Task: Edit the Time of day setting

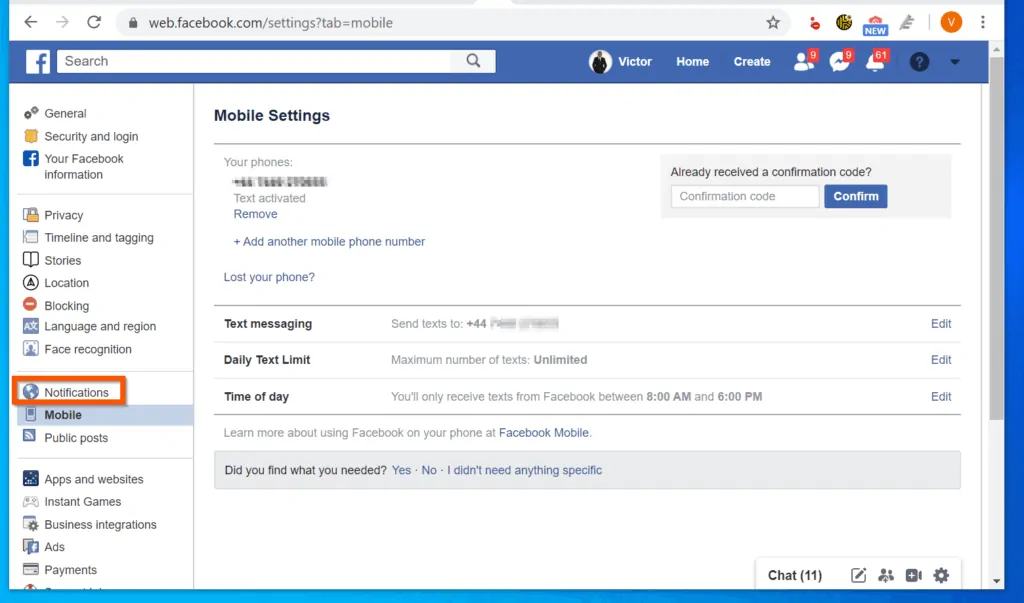Action: tap(941, 397)
